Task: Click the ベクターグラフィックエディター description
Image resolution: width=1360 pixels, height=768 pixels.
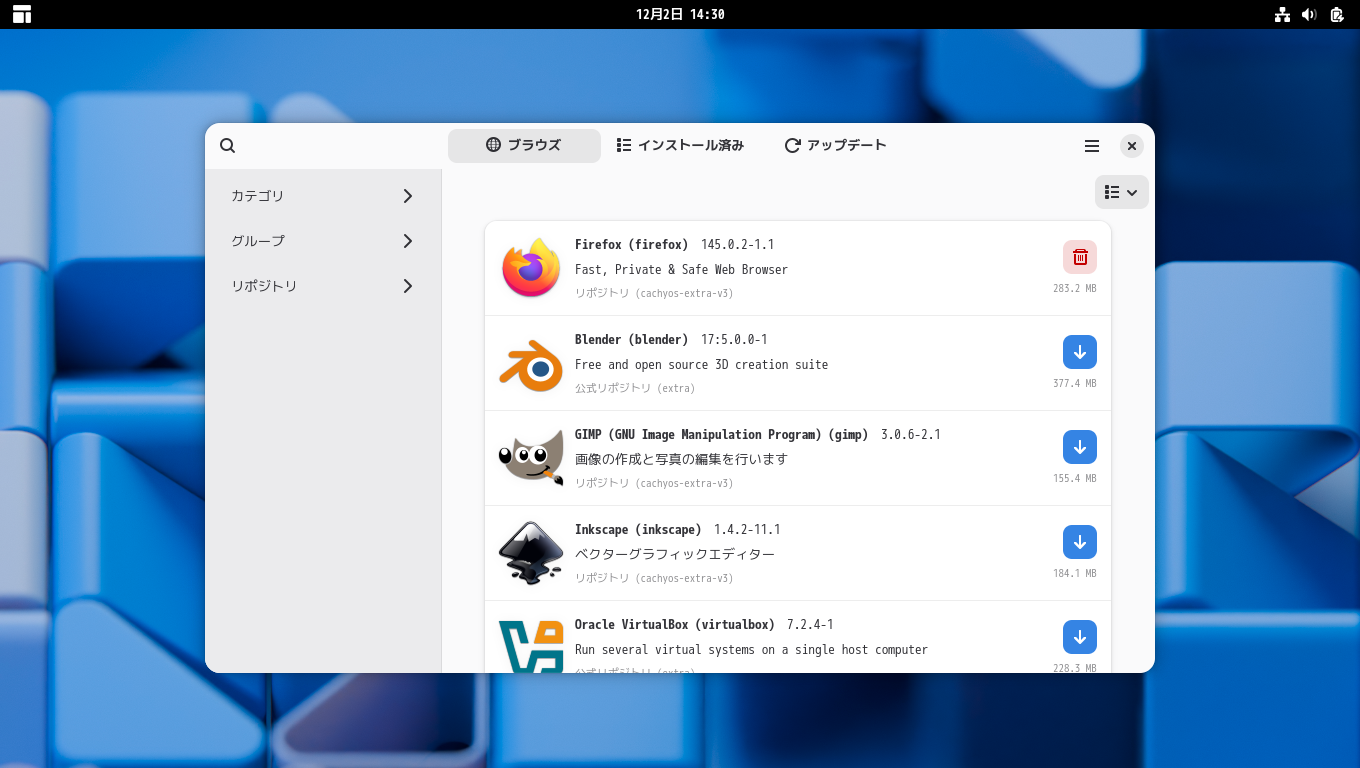Action: pyautogui.click(x=675, y=555)
